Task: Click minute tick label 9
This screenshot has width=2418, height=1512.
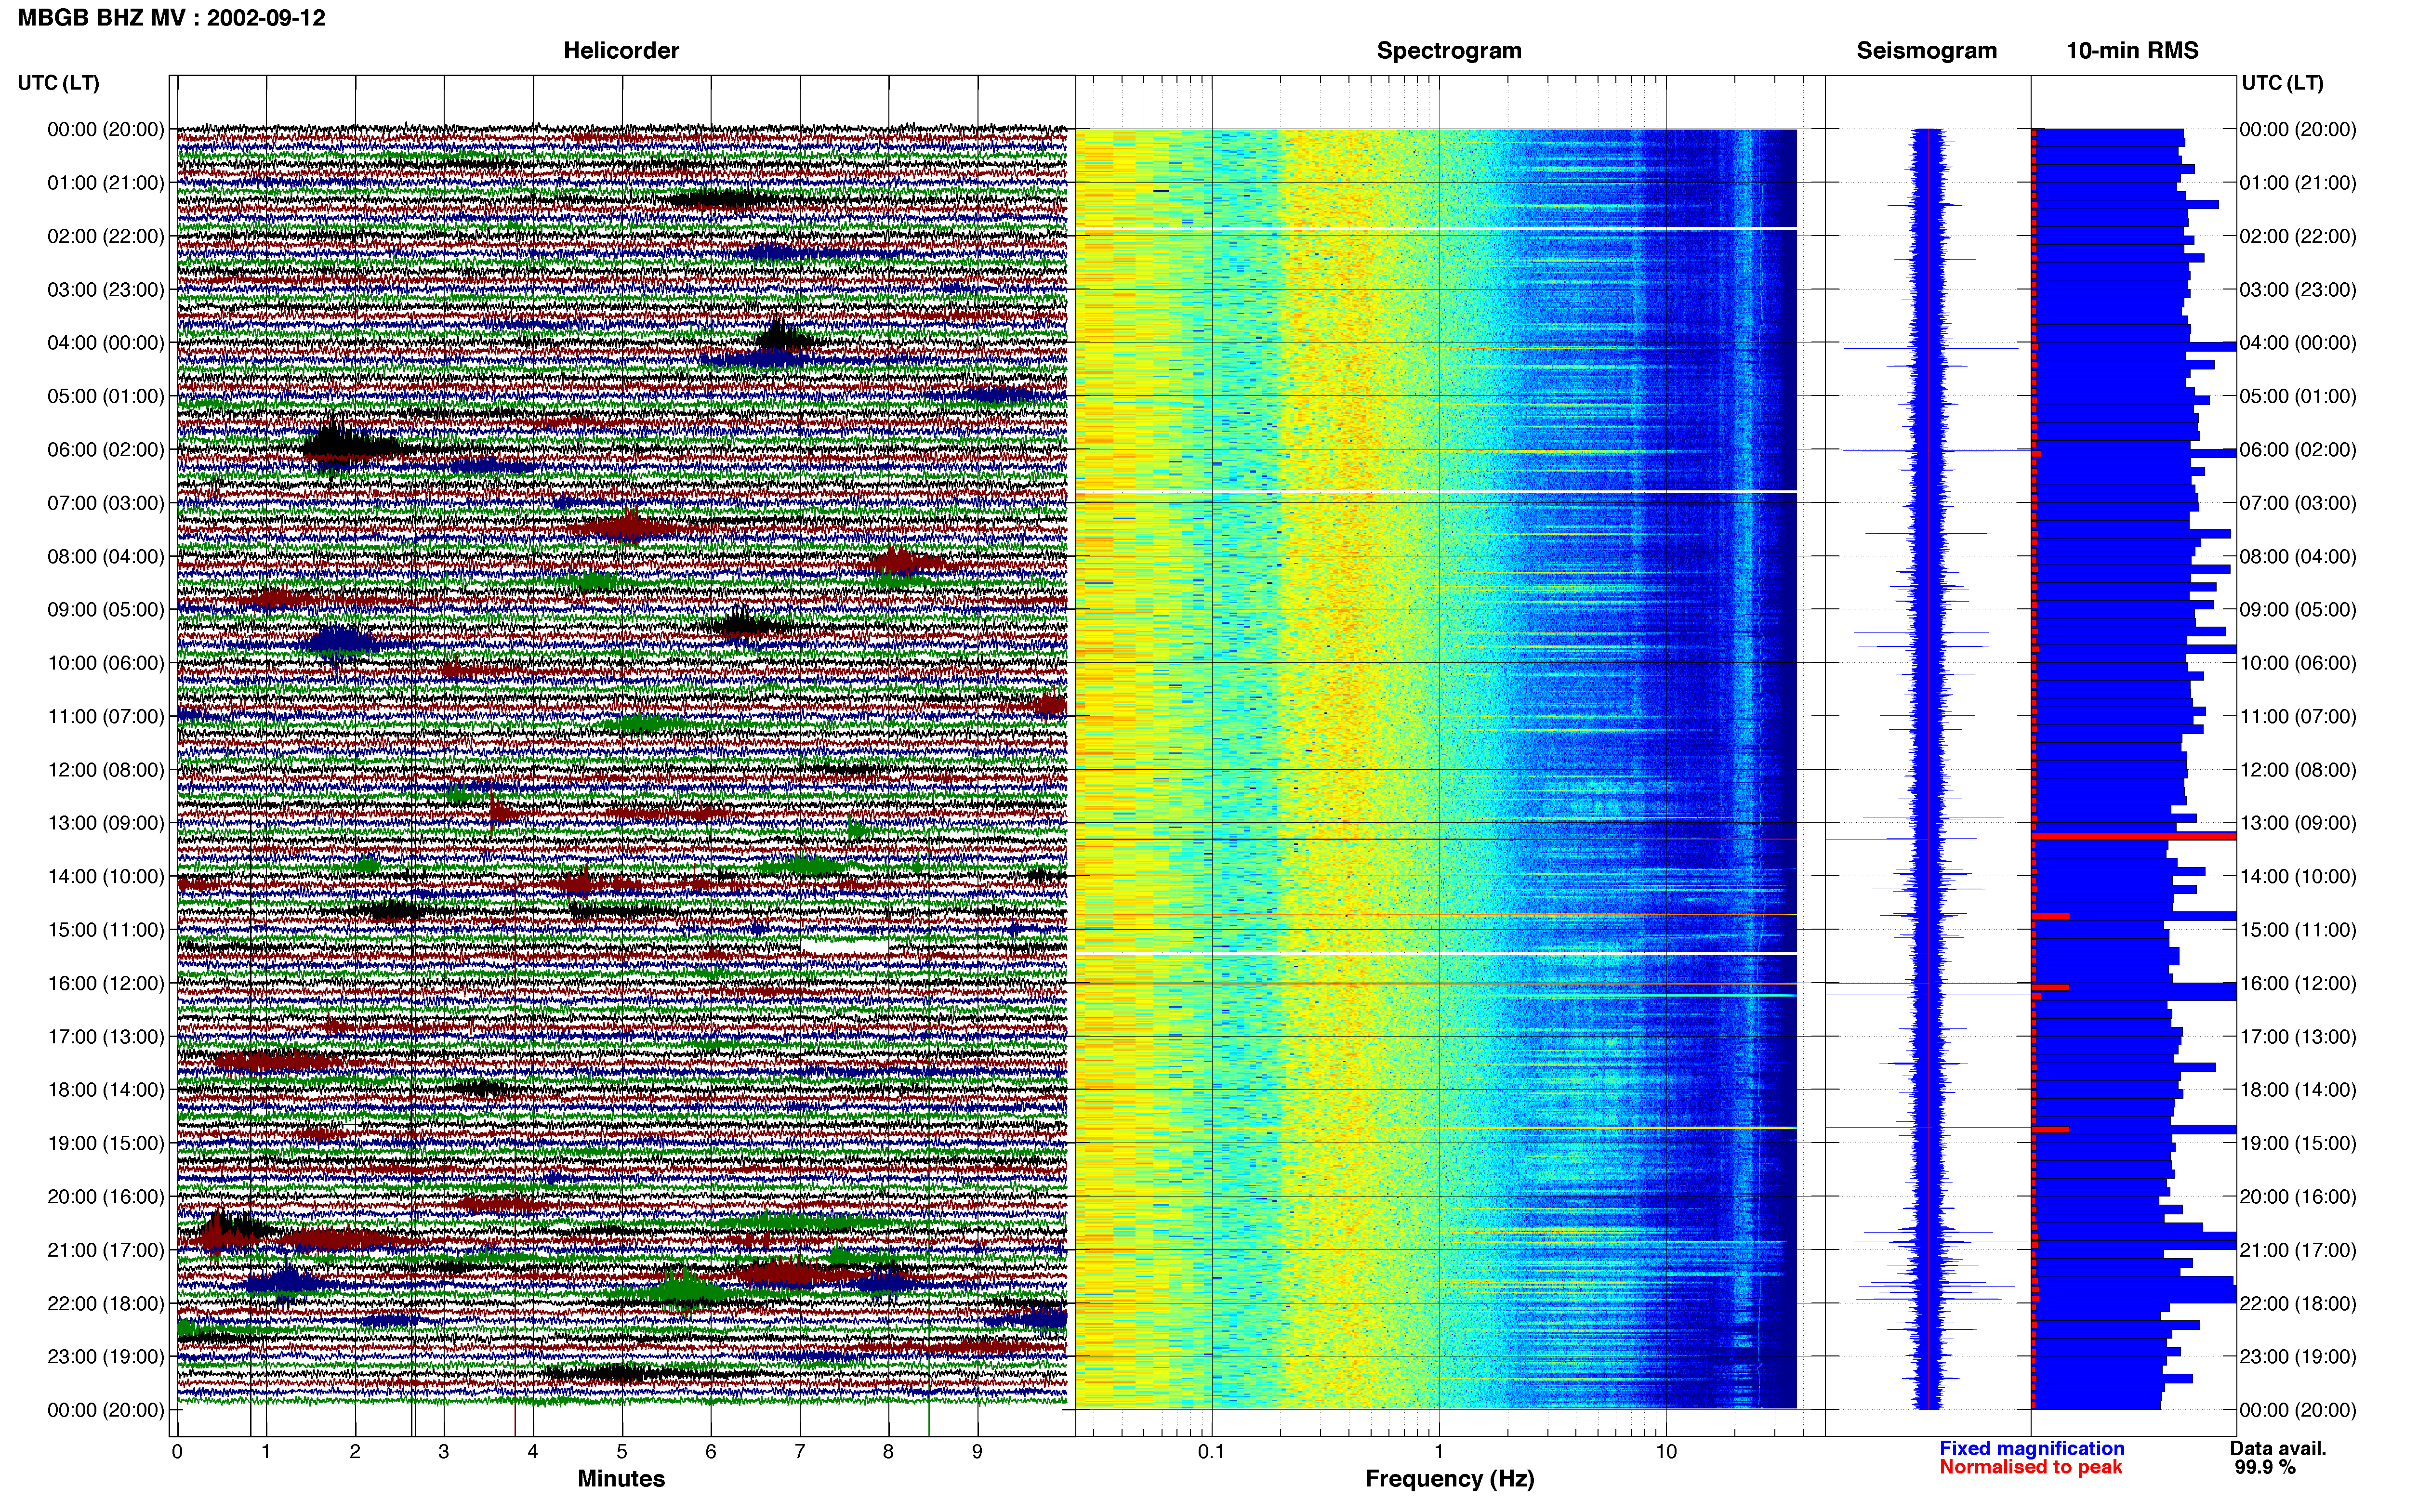Action: tap(977, 1452)
